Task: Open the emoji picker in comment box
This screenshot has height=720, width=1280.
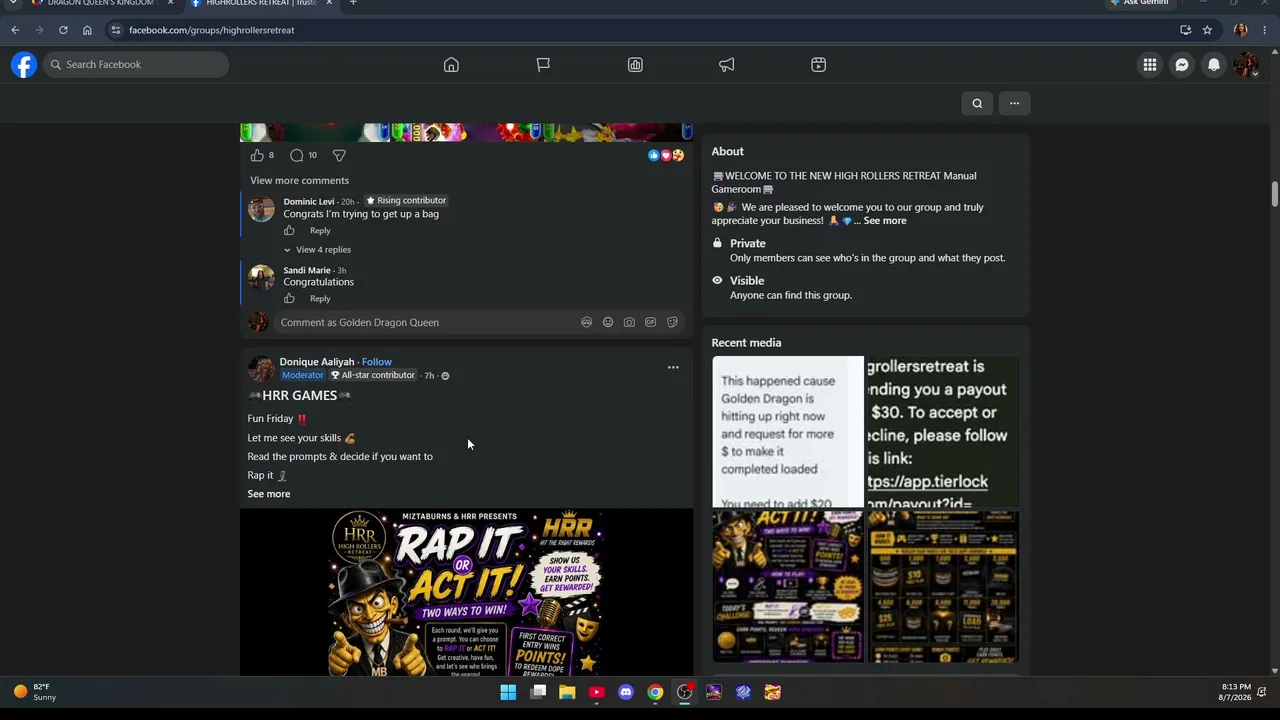Action: [608, 322]
